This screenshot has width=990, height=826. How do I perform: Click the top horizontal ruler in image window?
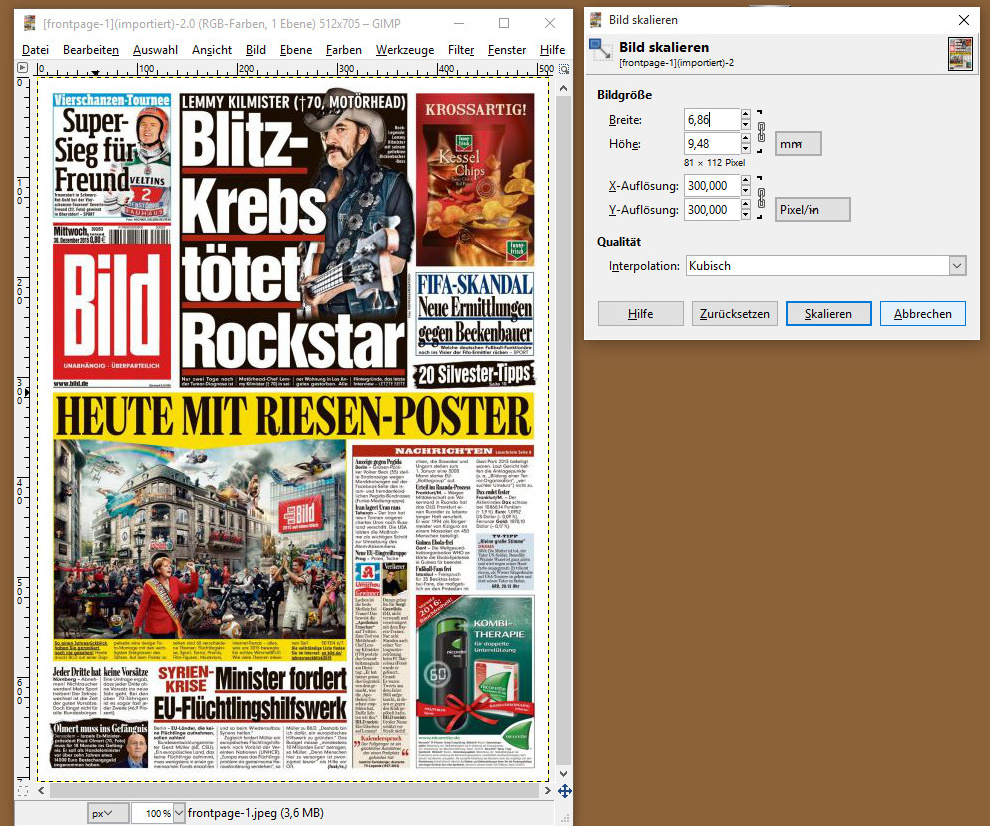coord(295,68)
